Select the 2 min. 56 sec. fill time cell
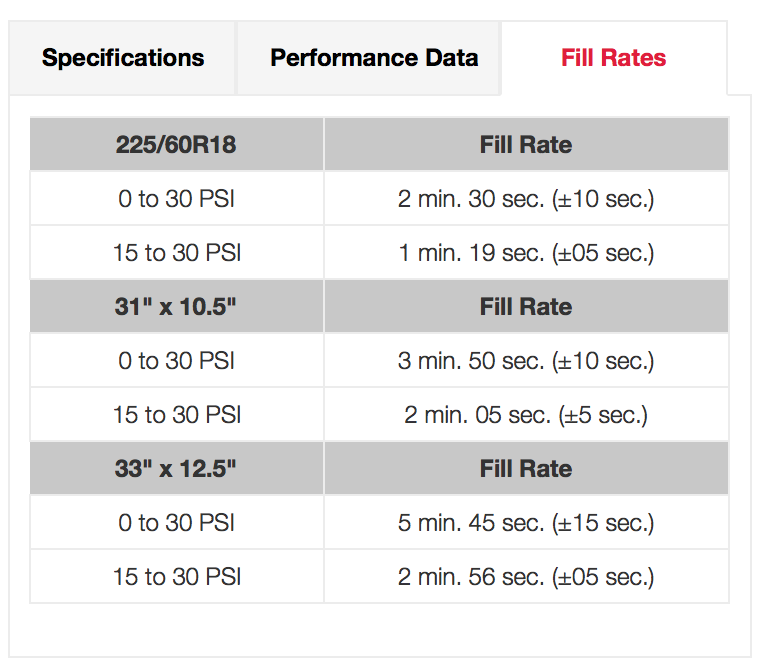Image resolution: width=764 pixels, height=672 pixels. tap(526, 577)
